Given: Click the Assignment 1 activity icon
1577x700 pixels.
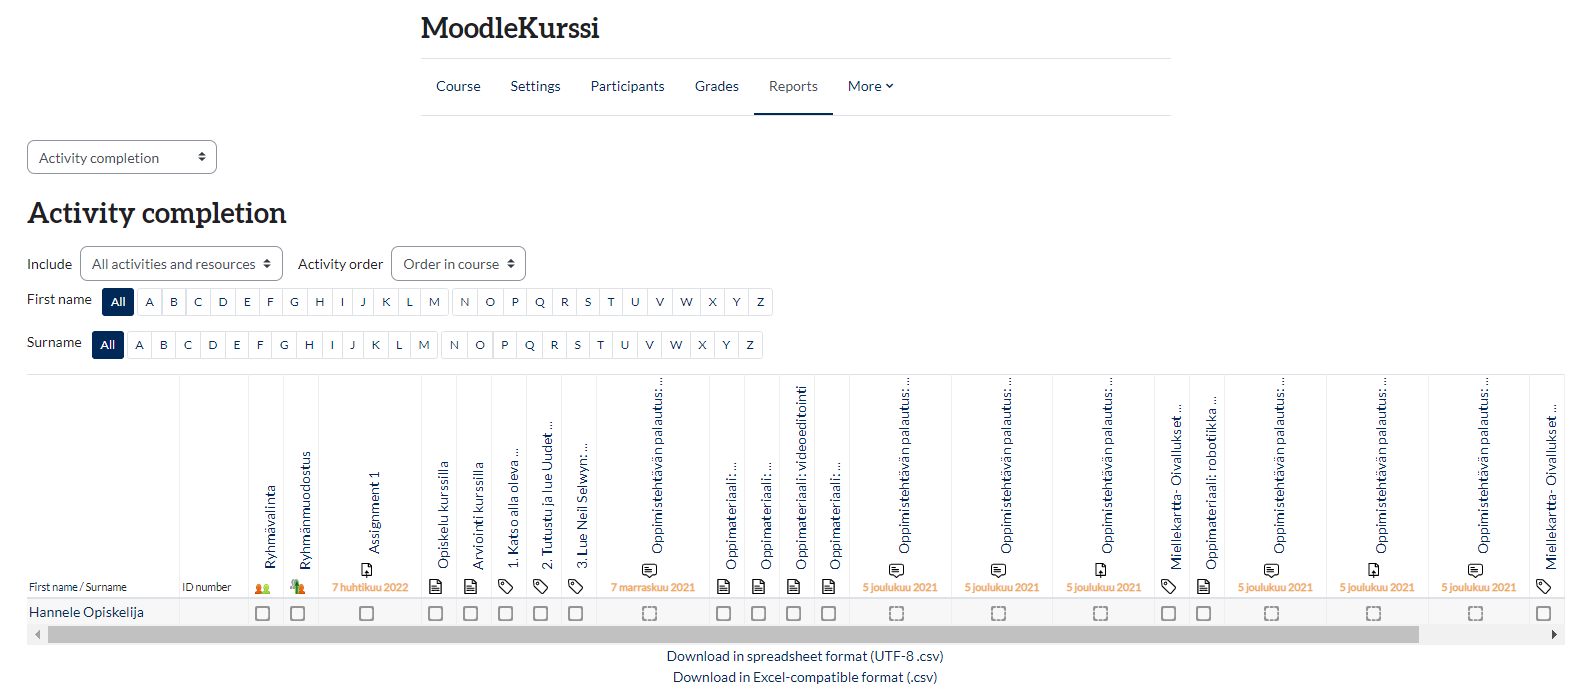Looking at the screenshot, I should 367,570.
